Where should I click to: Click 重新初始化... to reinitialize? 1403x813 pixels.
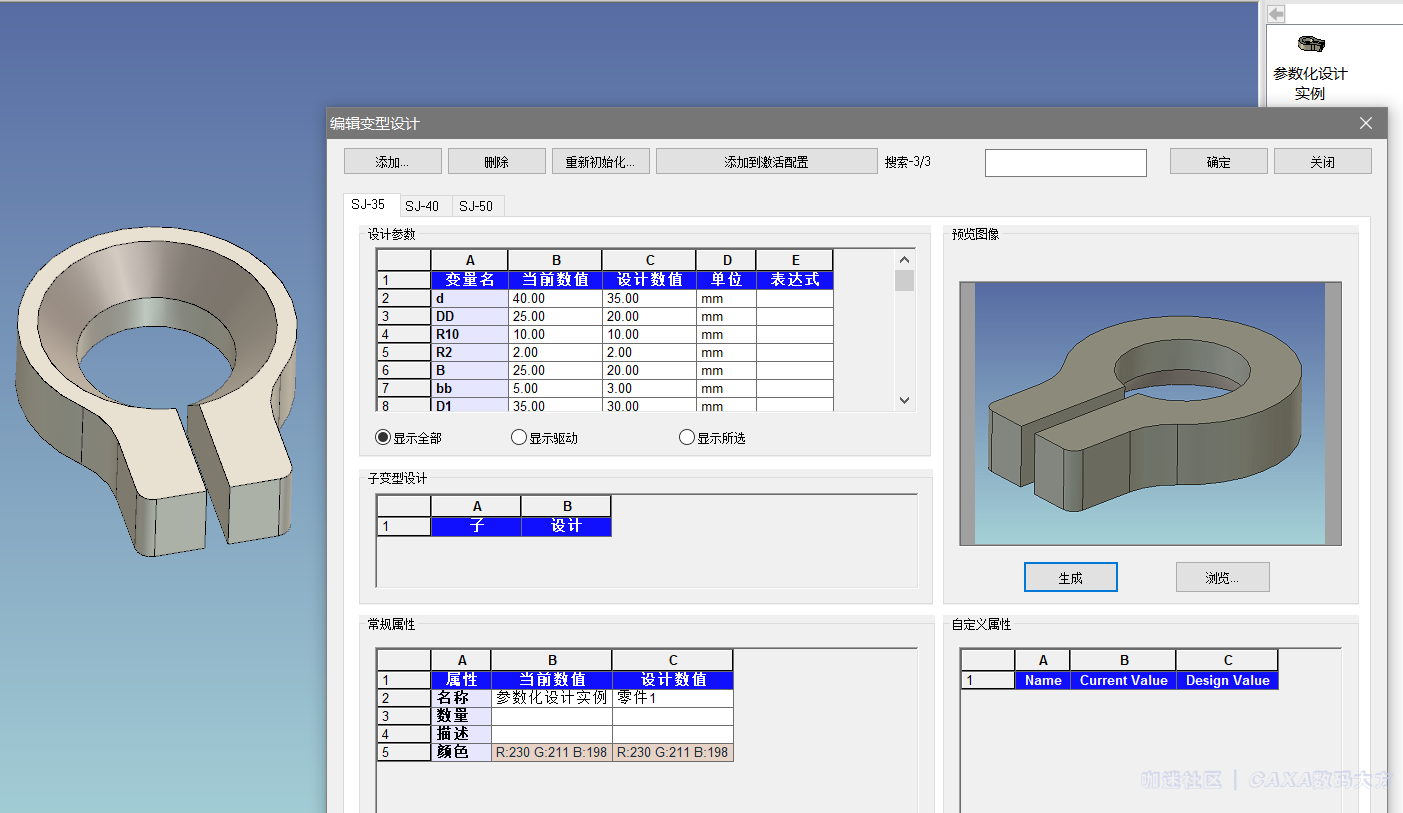point(600,162)
